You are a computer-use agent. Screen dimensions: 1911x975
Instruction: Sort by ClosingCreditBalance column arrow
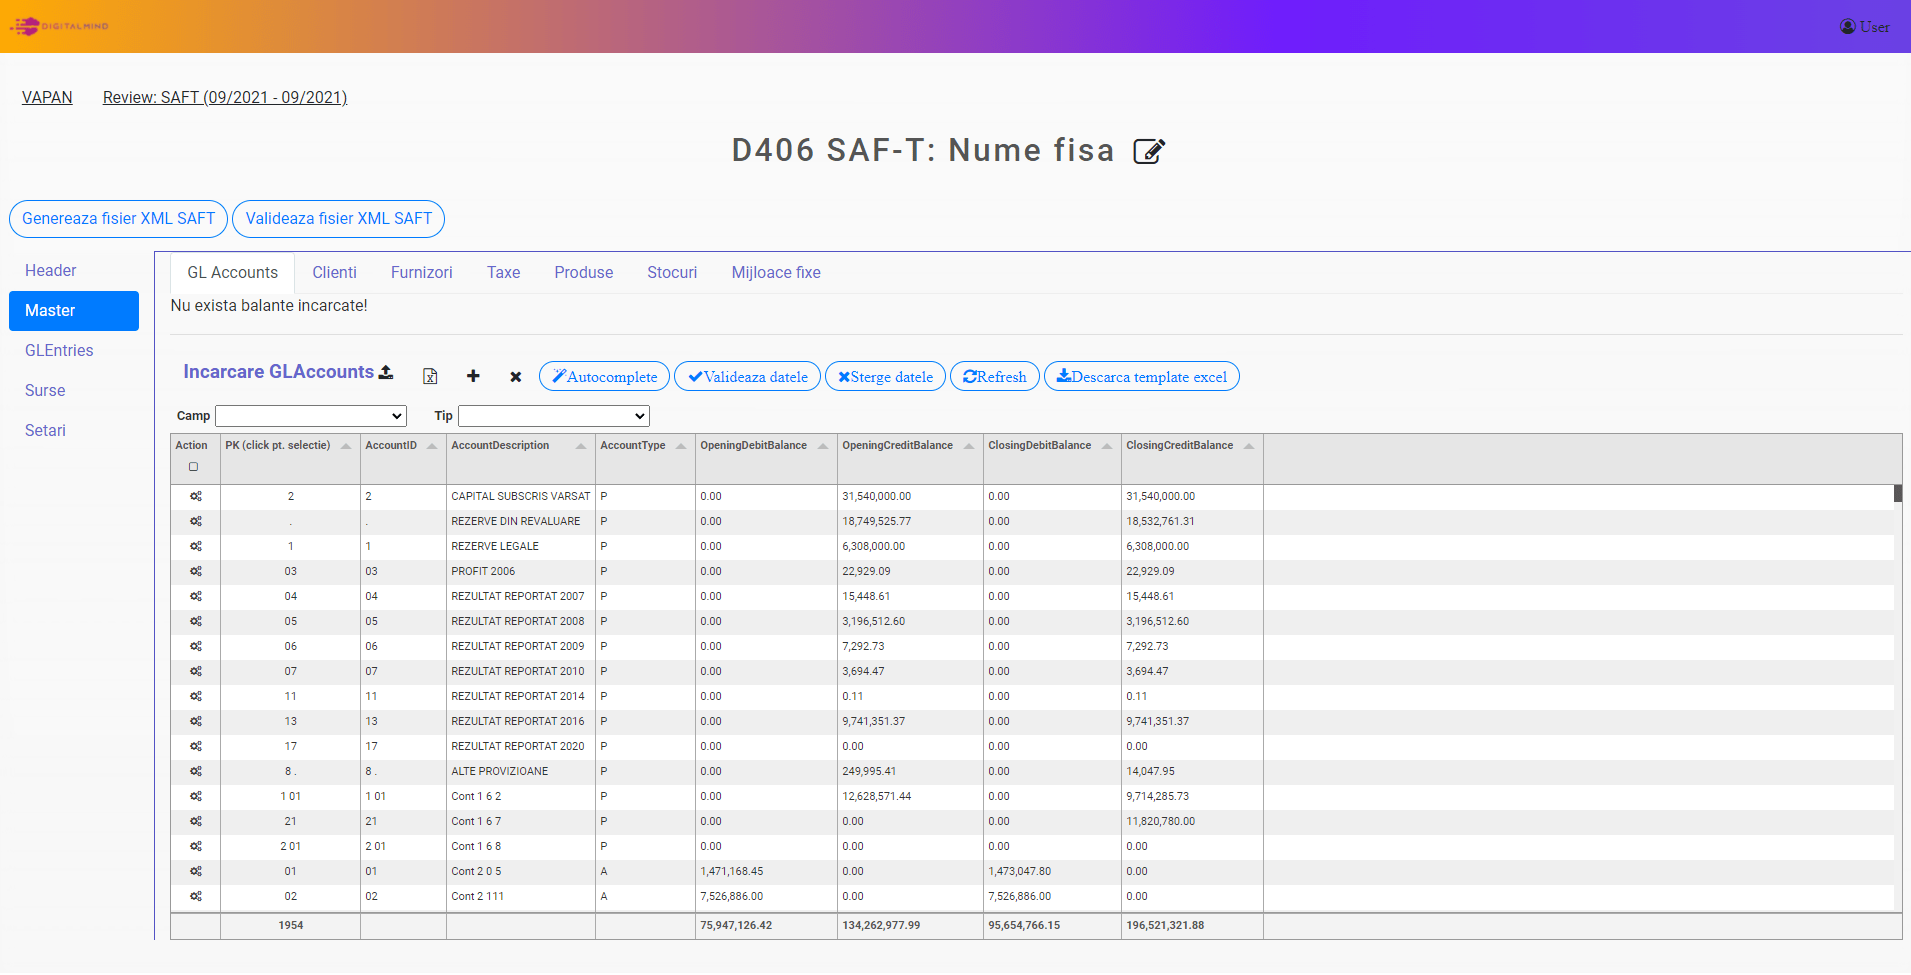click(x=1249, y=446)
